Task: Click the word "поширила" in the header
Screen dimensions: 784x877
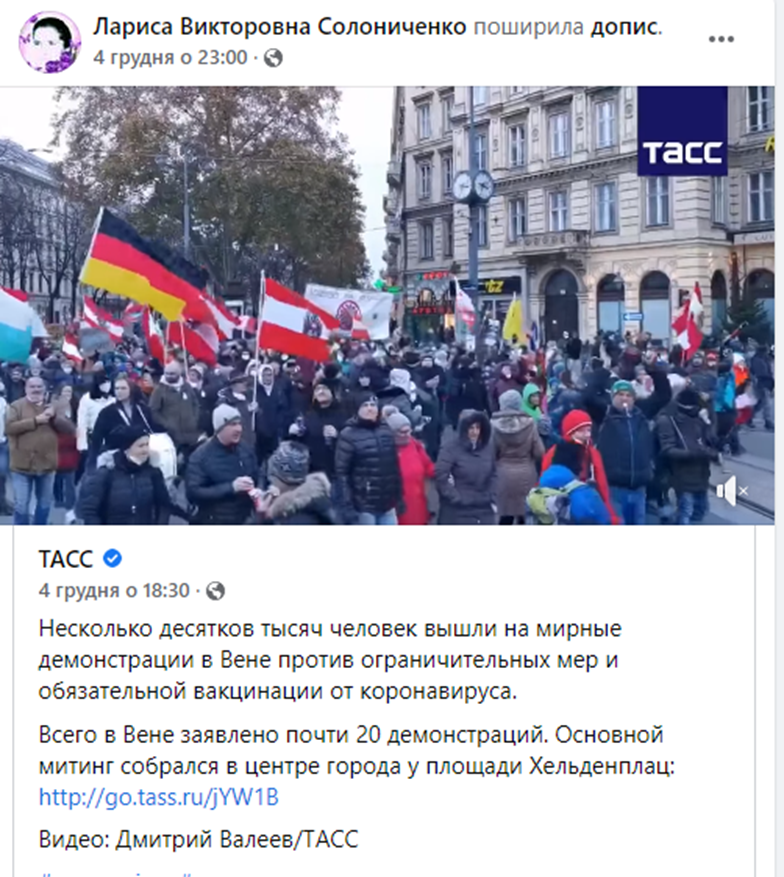Action: (528, 27)
